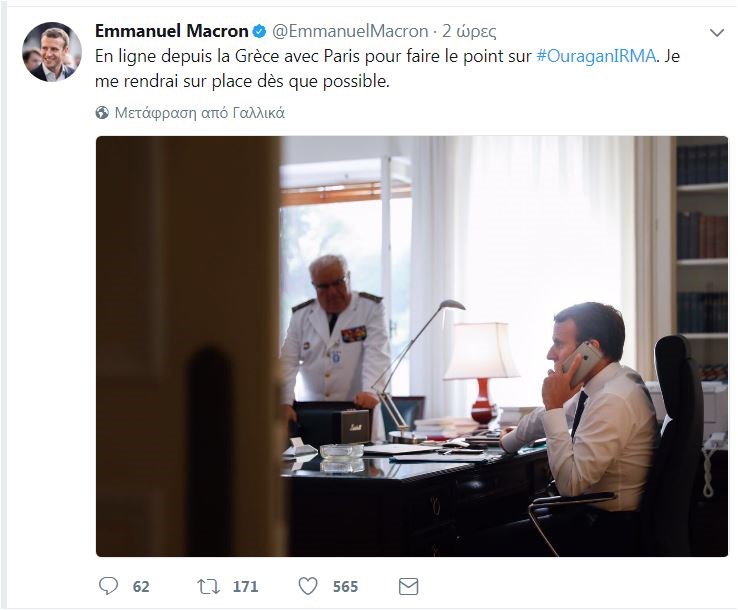This screenshot has width=738, height=610.
Task: Click the reply count 62
Action: click(141, 587)
